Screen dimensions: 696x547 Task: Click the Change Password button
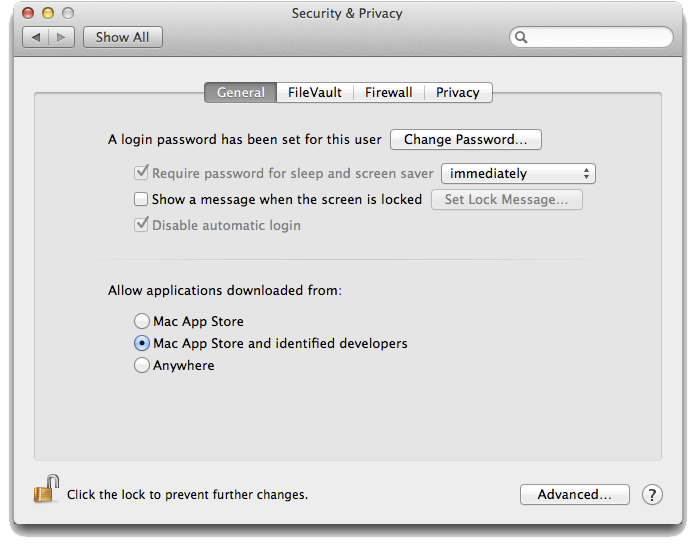tap(465, 139)
